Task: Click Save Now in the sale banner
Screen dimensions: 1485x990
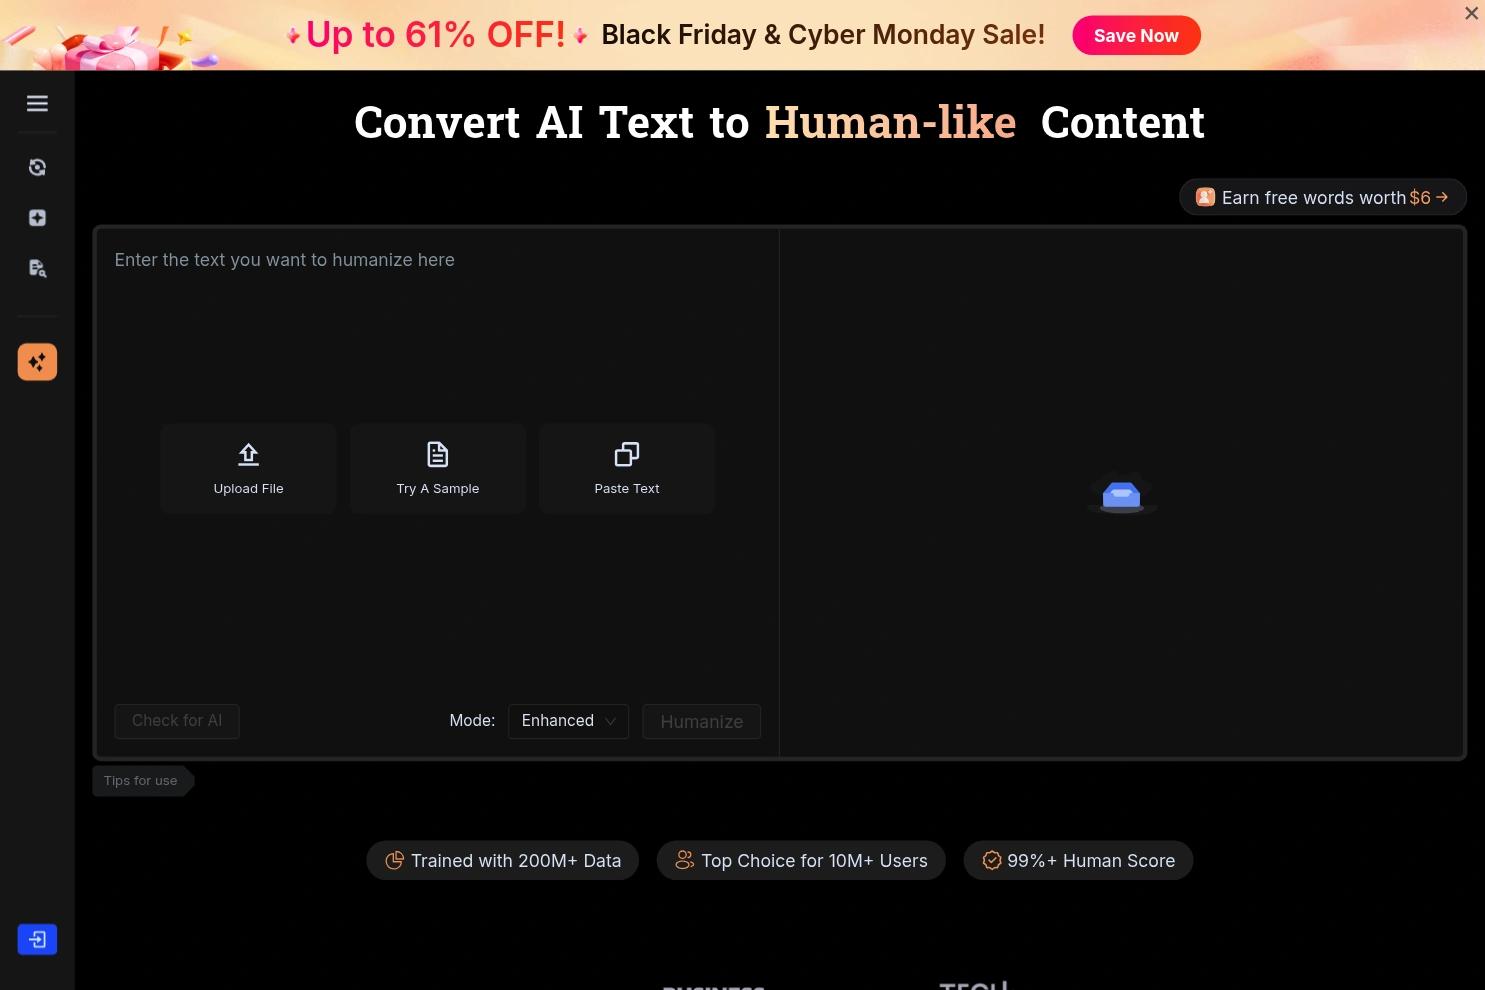Action: tap(1135, 35)
